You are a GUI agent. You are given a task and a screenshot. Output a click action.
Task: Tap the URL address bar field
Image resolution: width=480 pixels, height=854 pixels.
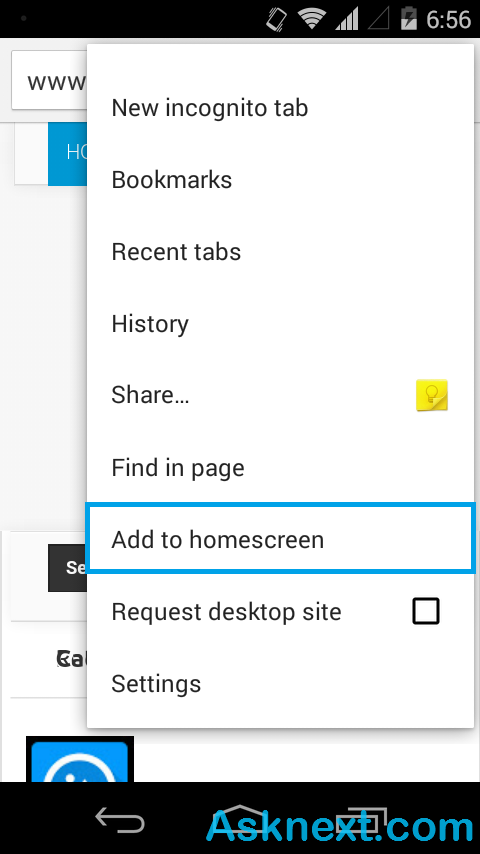pos(49,81)
